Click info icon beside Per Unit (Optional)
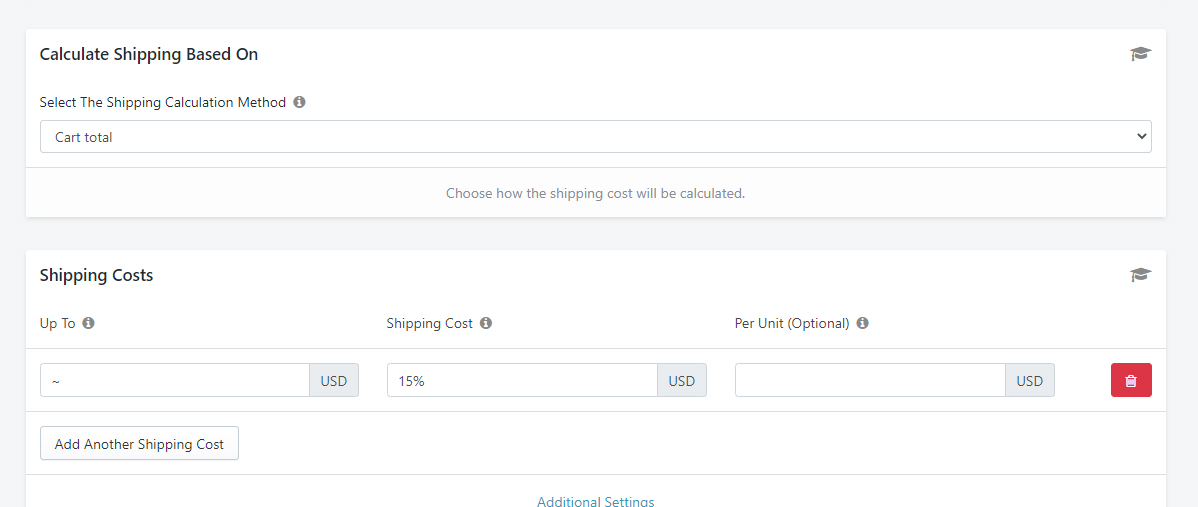1198x507 pixels. click(x=862, y=323)
